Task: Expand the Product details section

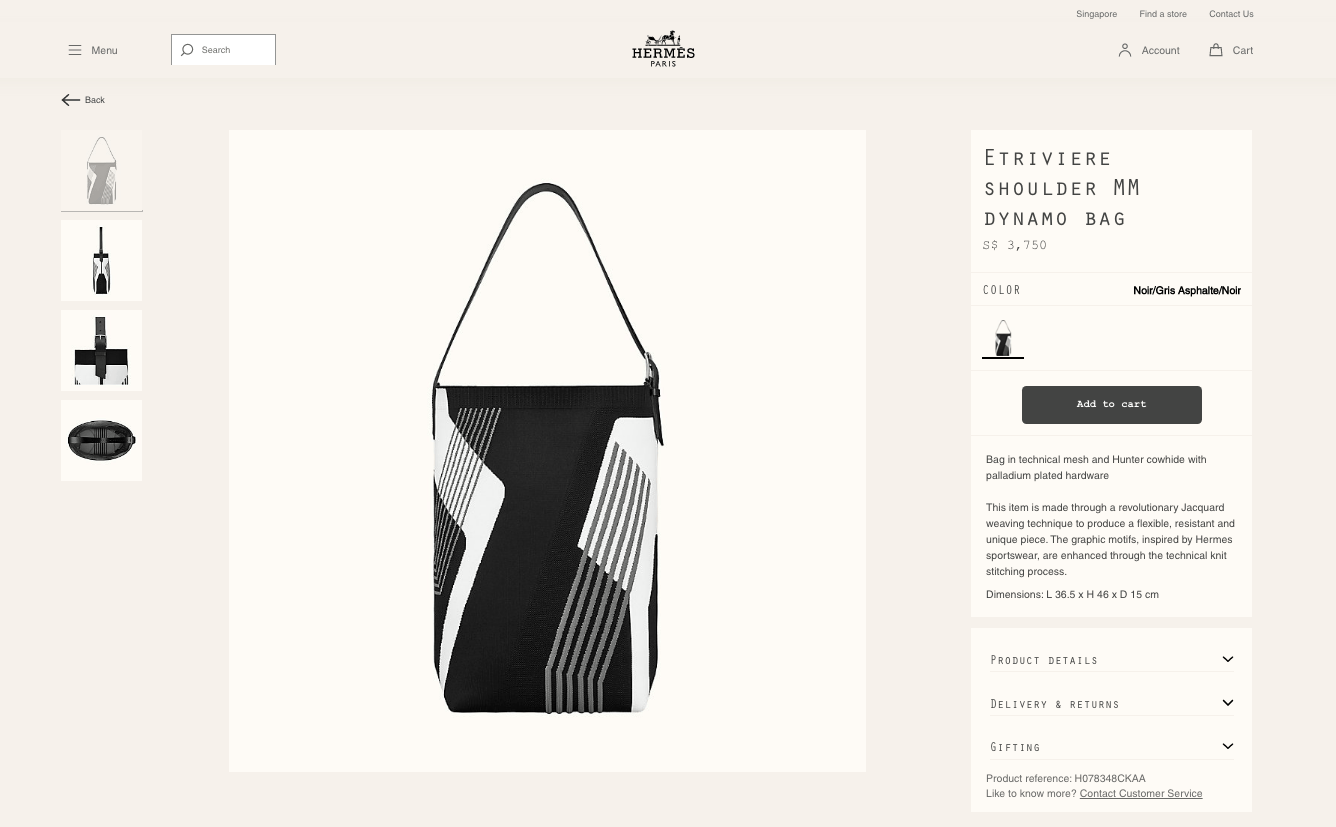Action: (1112, 660)
